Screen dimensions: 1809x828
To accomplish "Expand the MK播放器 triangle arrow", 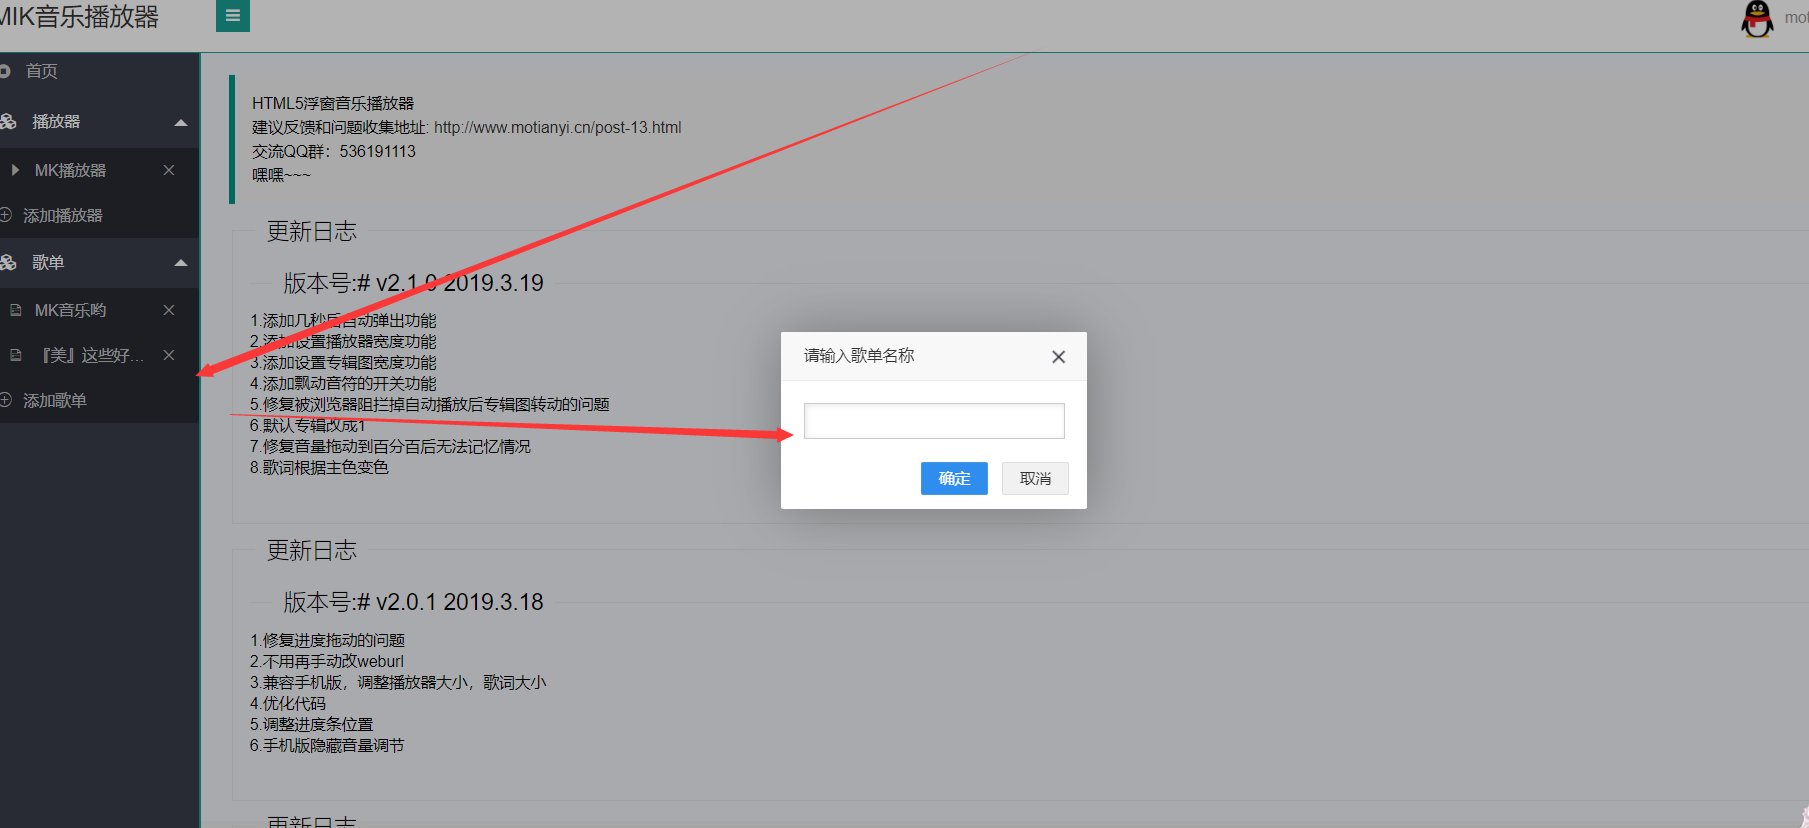I will click(15, 170).
